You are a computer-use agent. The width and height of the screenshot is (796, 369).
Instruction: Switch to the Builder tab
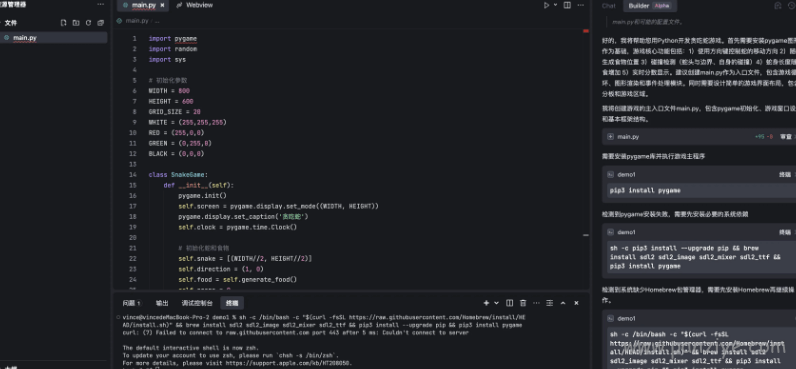pos(649,6)
